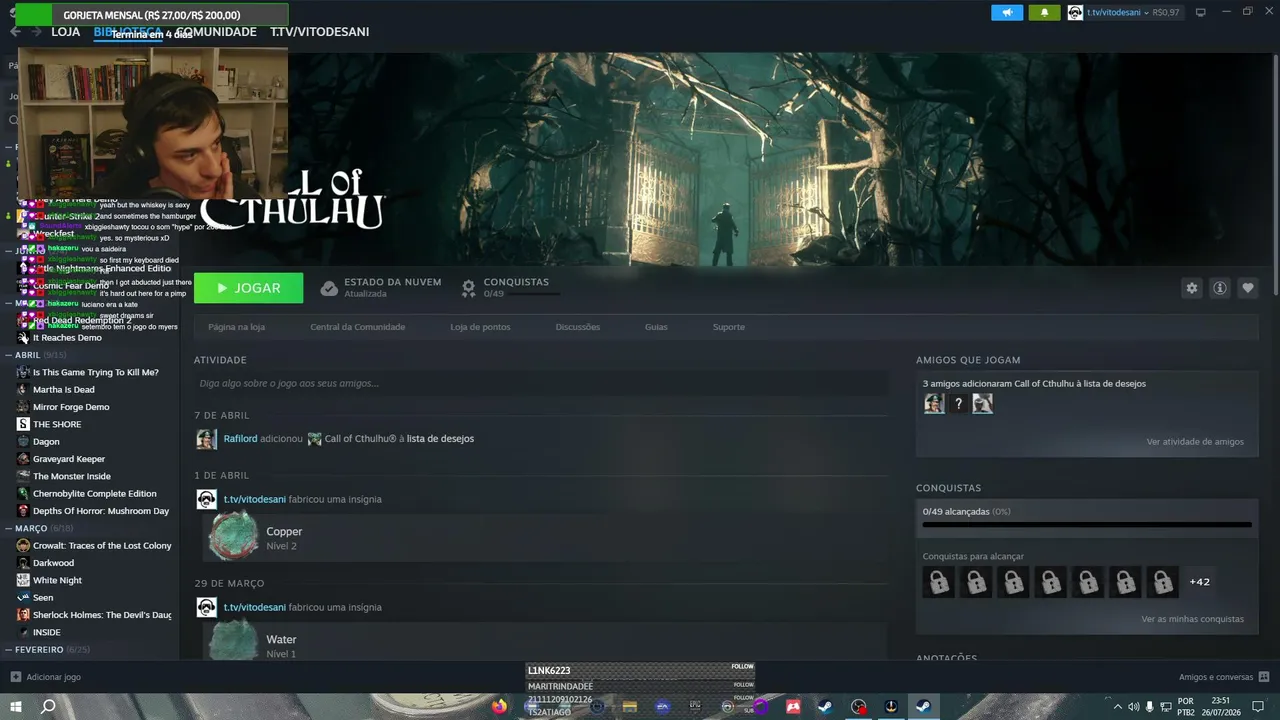Open the Guias tab

[656, 327]
